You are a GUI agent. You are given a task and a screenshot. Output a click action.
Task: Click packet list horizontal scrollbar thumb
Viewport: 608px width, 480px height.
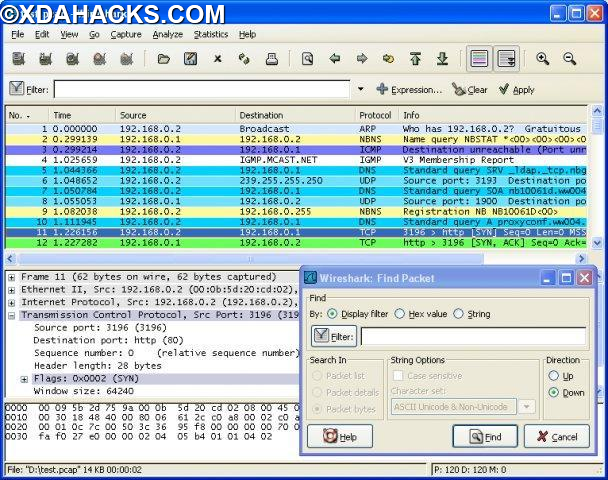251,259
